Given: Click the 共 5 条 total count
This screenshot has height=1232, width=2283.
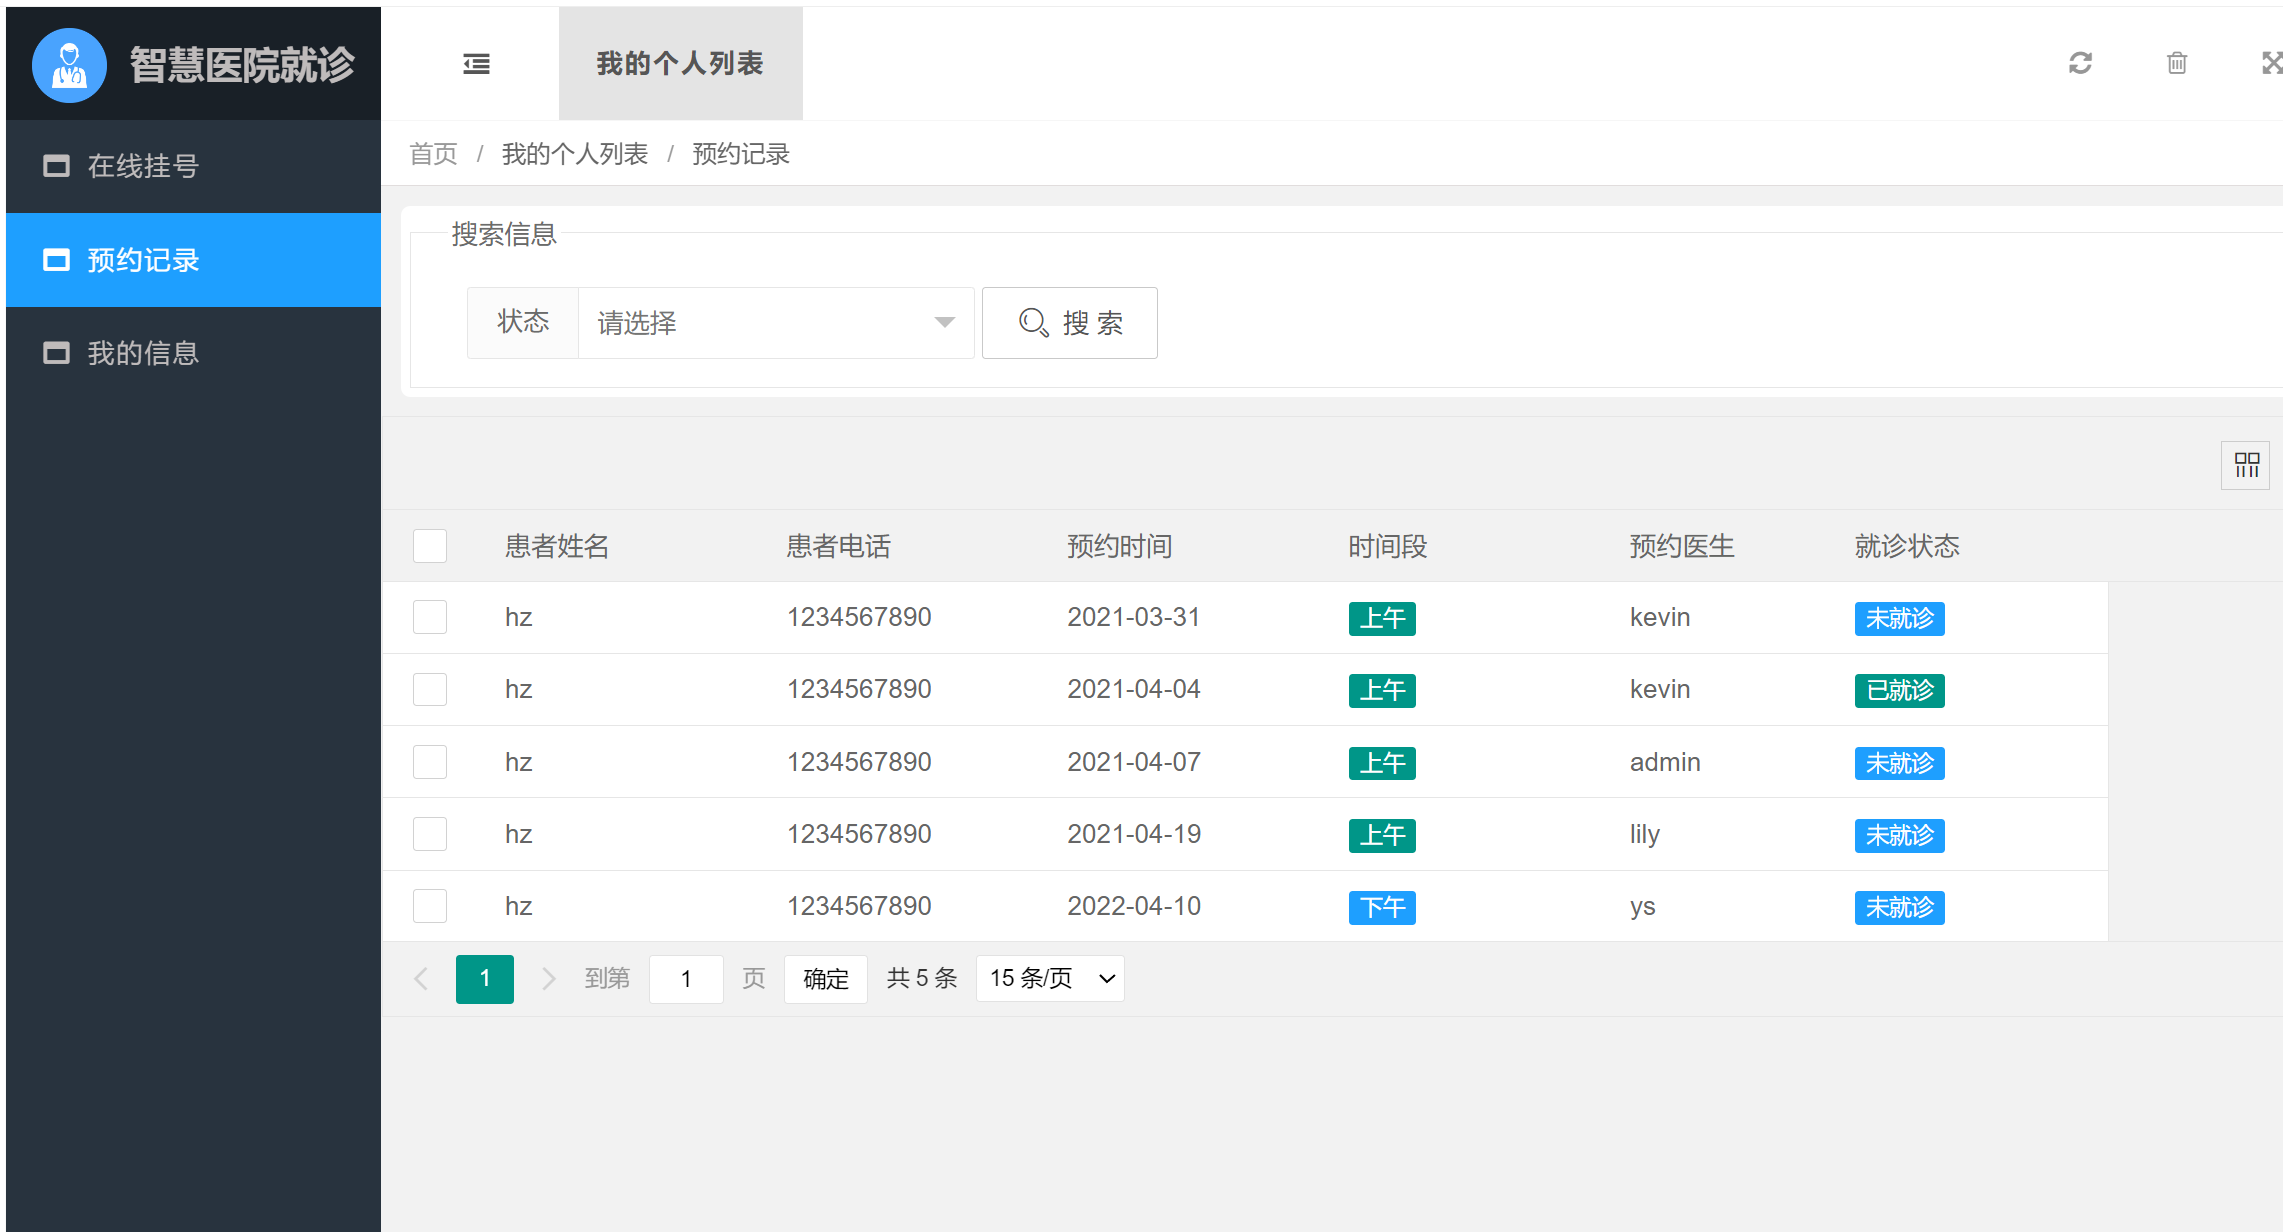Looking at the screenshot, I should click(922, 978).
